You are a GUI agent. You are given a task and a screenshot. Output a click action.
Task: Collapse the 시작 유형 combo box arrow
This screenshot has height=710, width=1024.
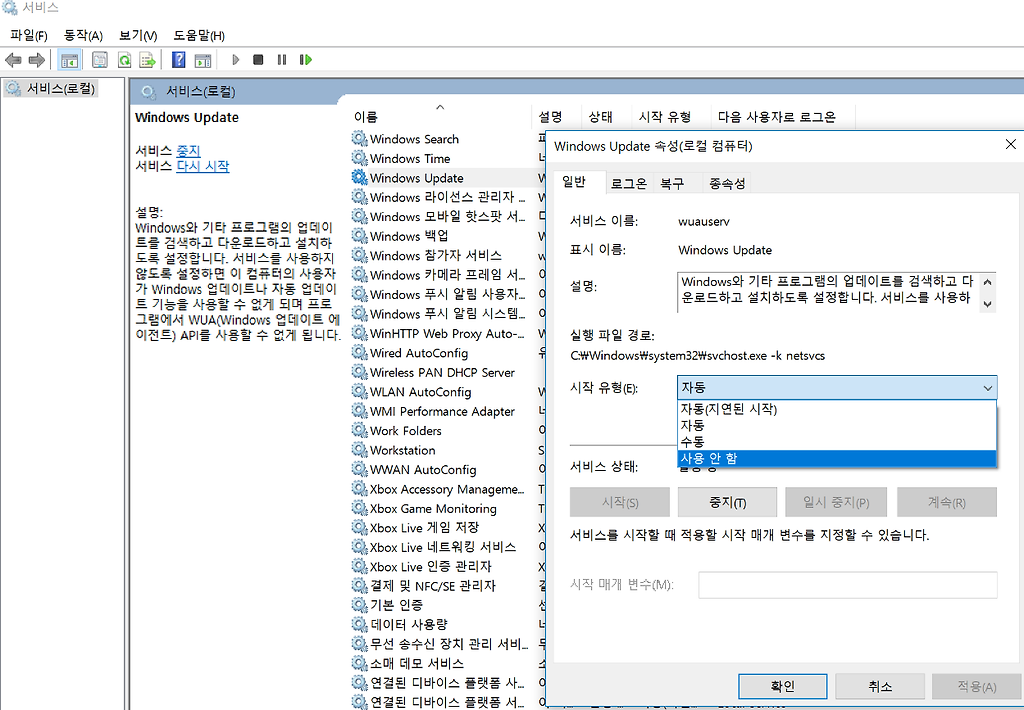pos(988,387)
